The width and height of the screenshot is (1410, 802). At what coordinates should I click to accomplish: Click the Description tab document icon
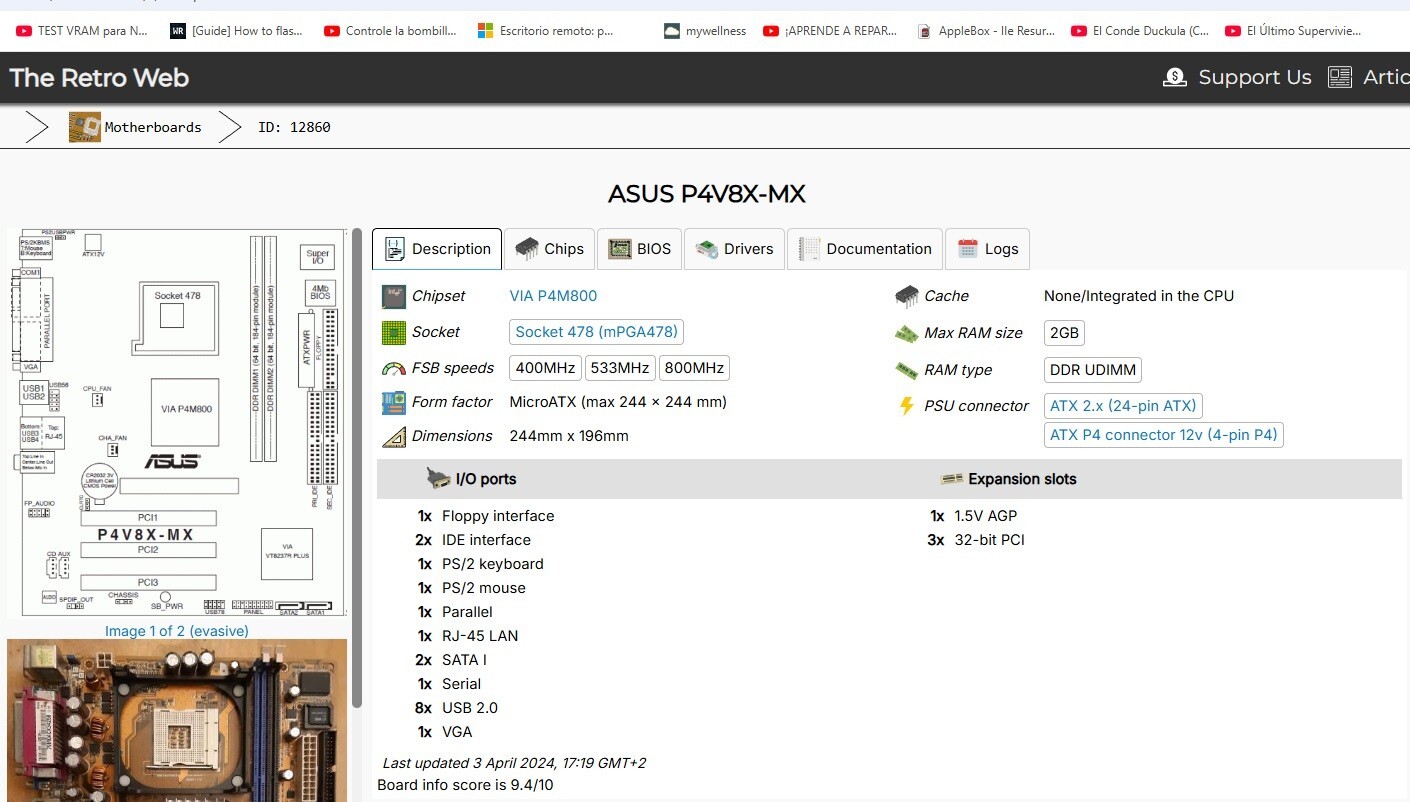tap(395, 249)
